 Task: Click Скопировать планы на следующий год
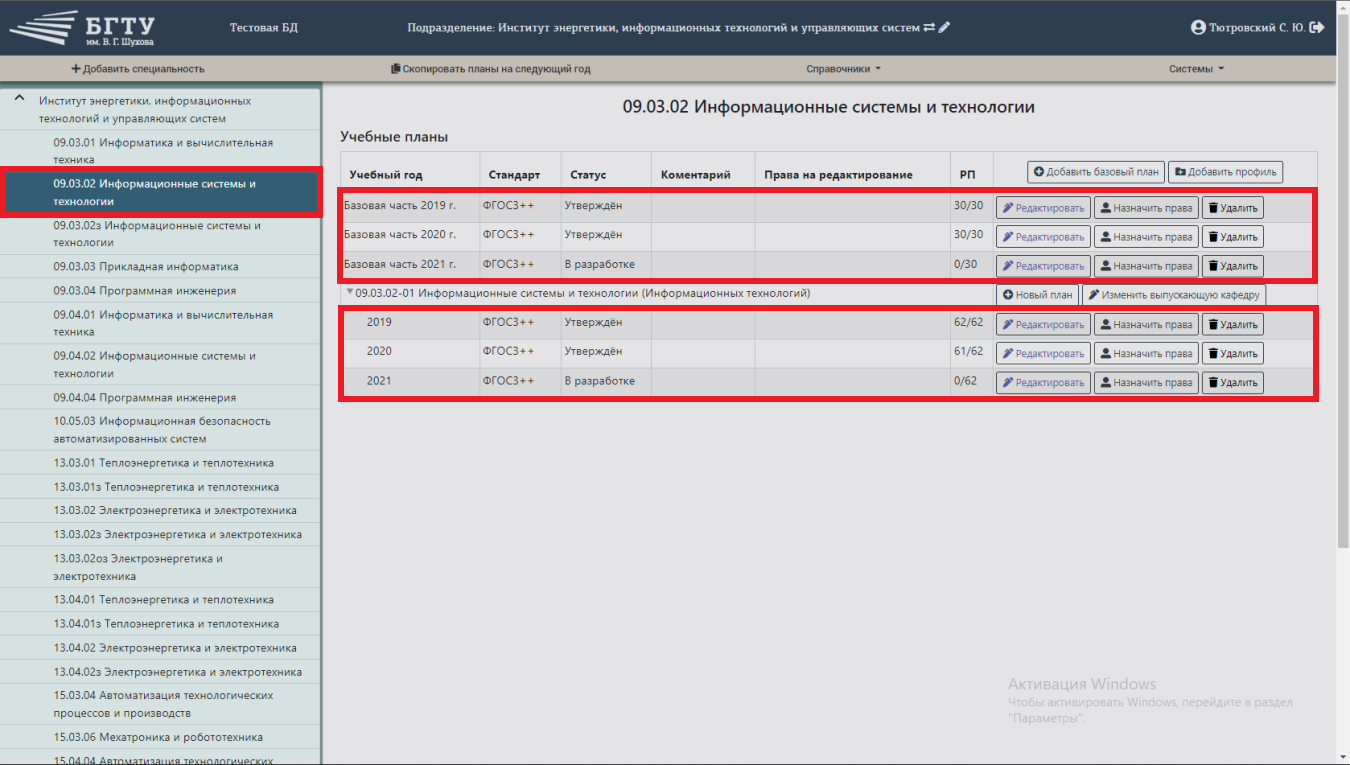click(x=490, y=69)
